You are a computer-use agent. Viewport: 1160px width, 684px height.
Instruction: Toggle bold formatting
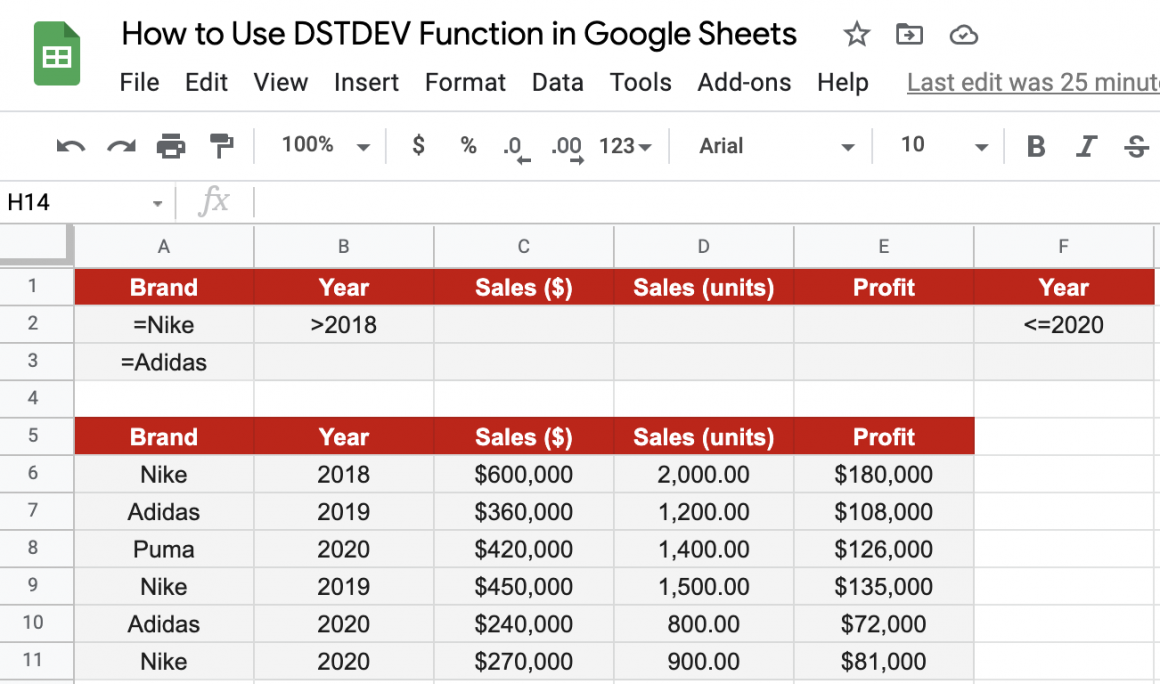pos(1035,145)
